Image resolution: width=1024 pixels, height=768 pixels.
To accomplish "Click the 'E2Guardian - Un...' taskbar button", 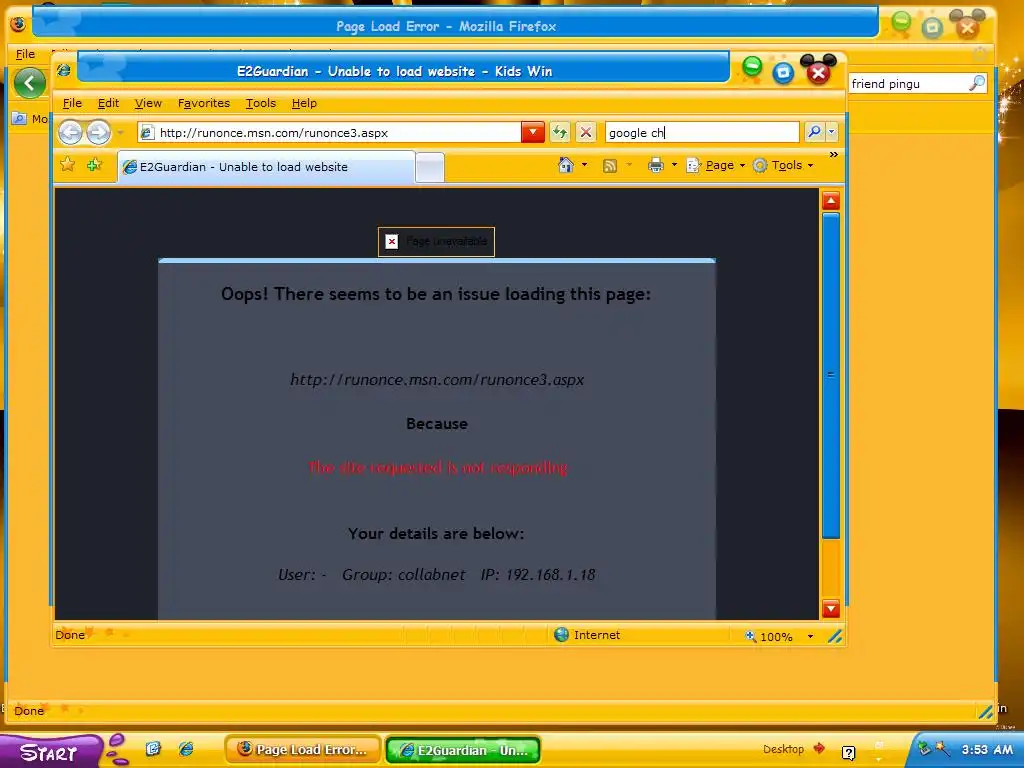I will click(463, 750).
